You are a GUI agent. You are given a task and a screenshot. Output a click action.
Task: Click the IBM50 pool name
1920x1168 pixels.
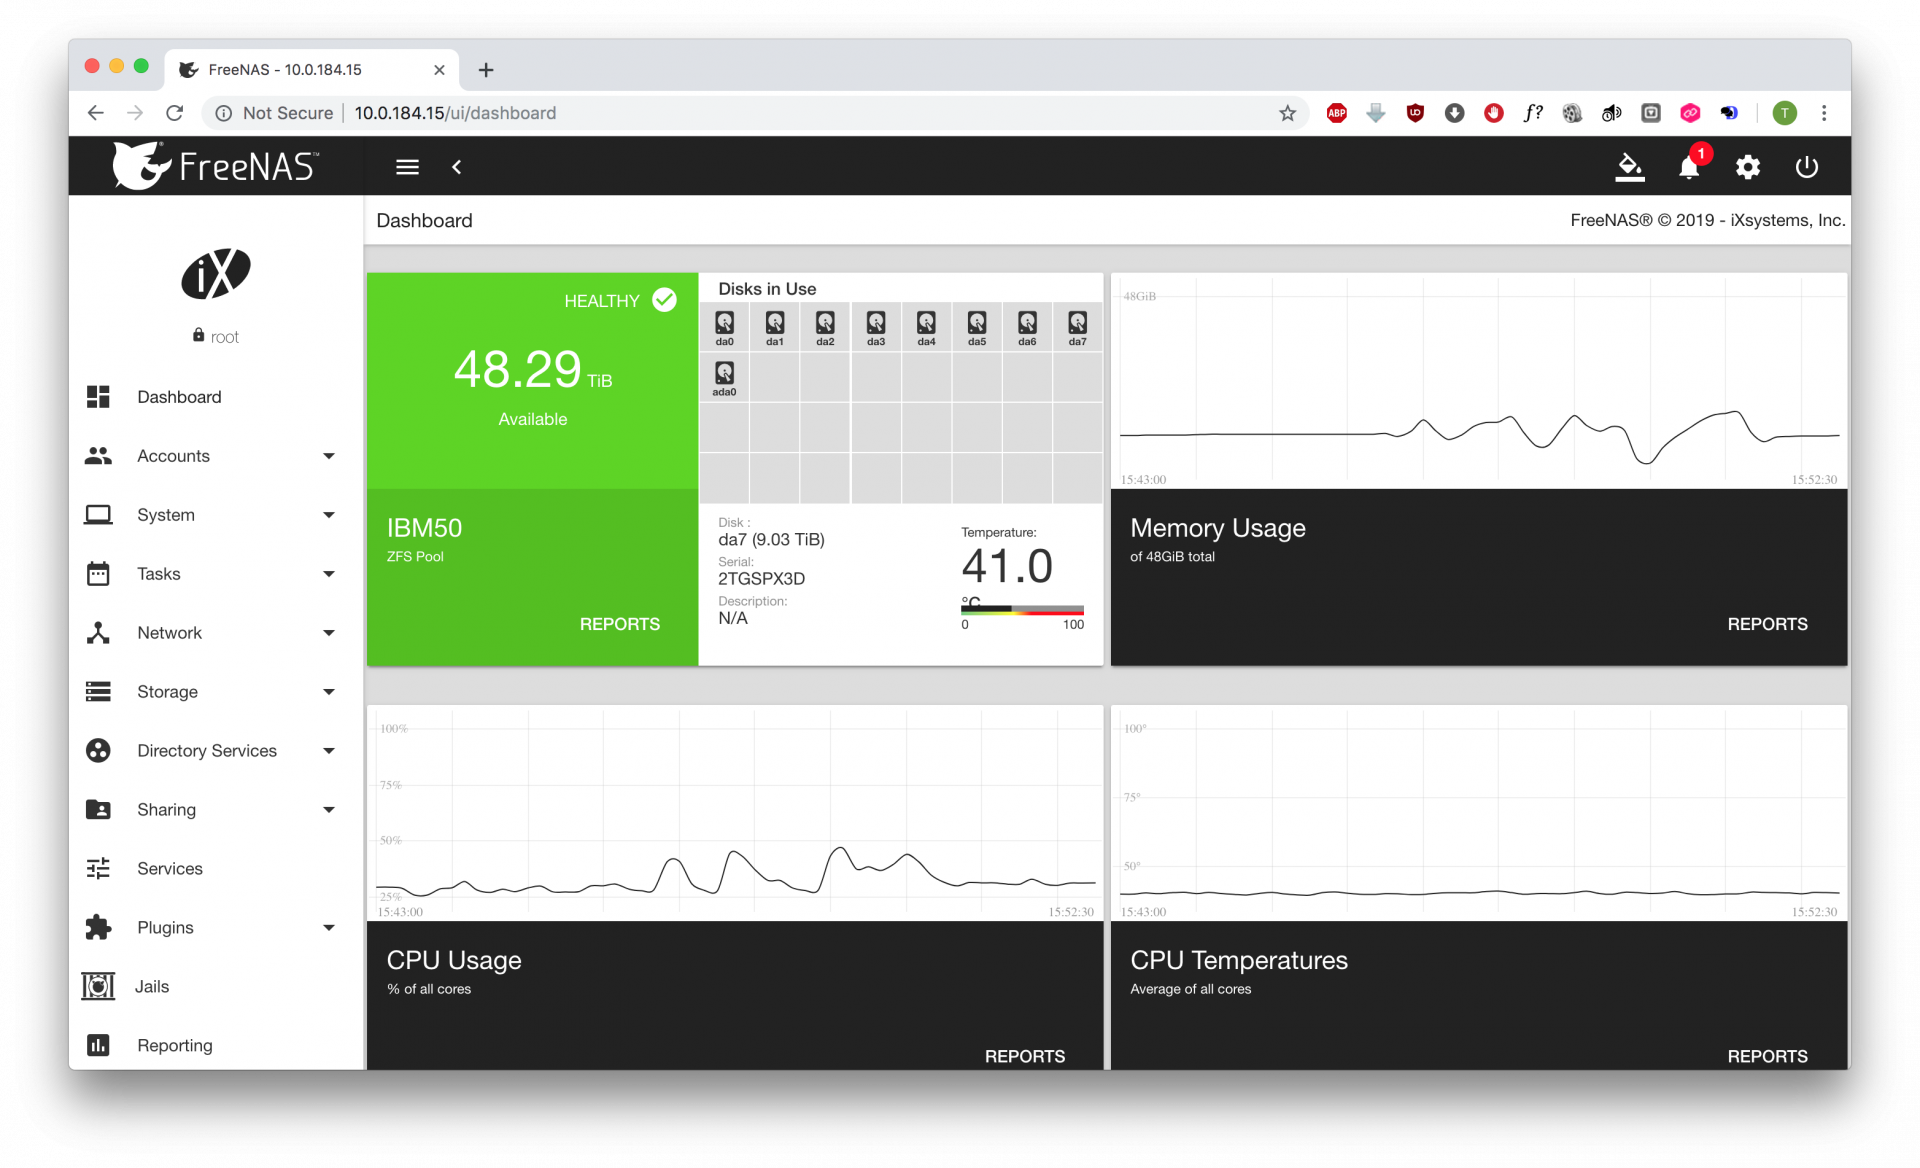[x=424, y=528]
